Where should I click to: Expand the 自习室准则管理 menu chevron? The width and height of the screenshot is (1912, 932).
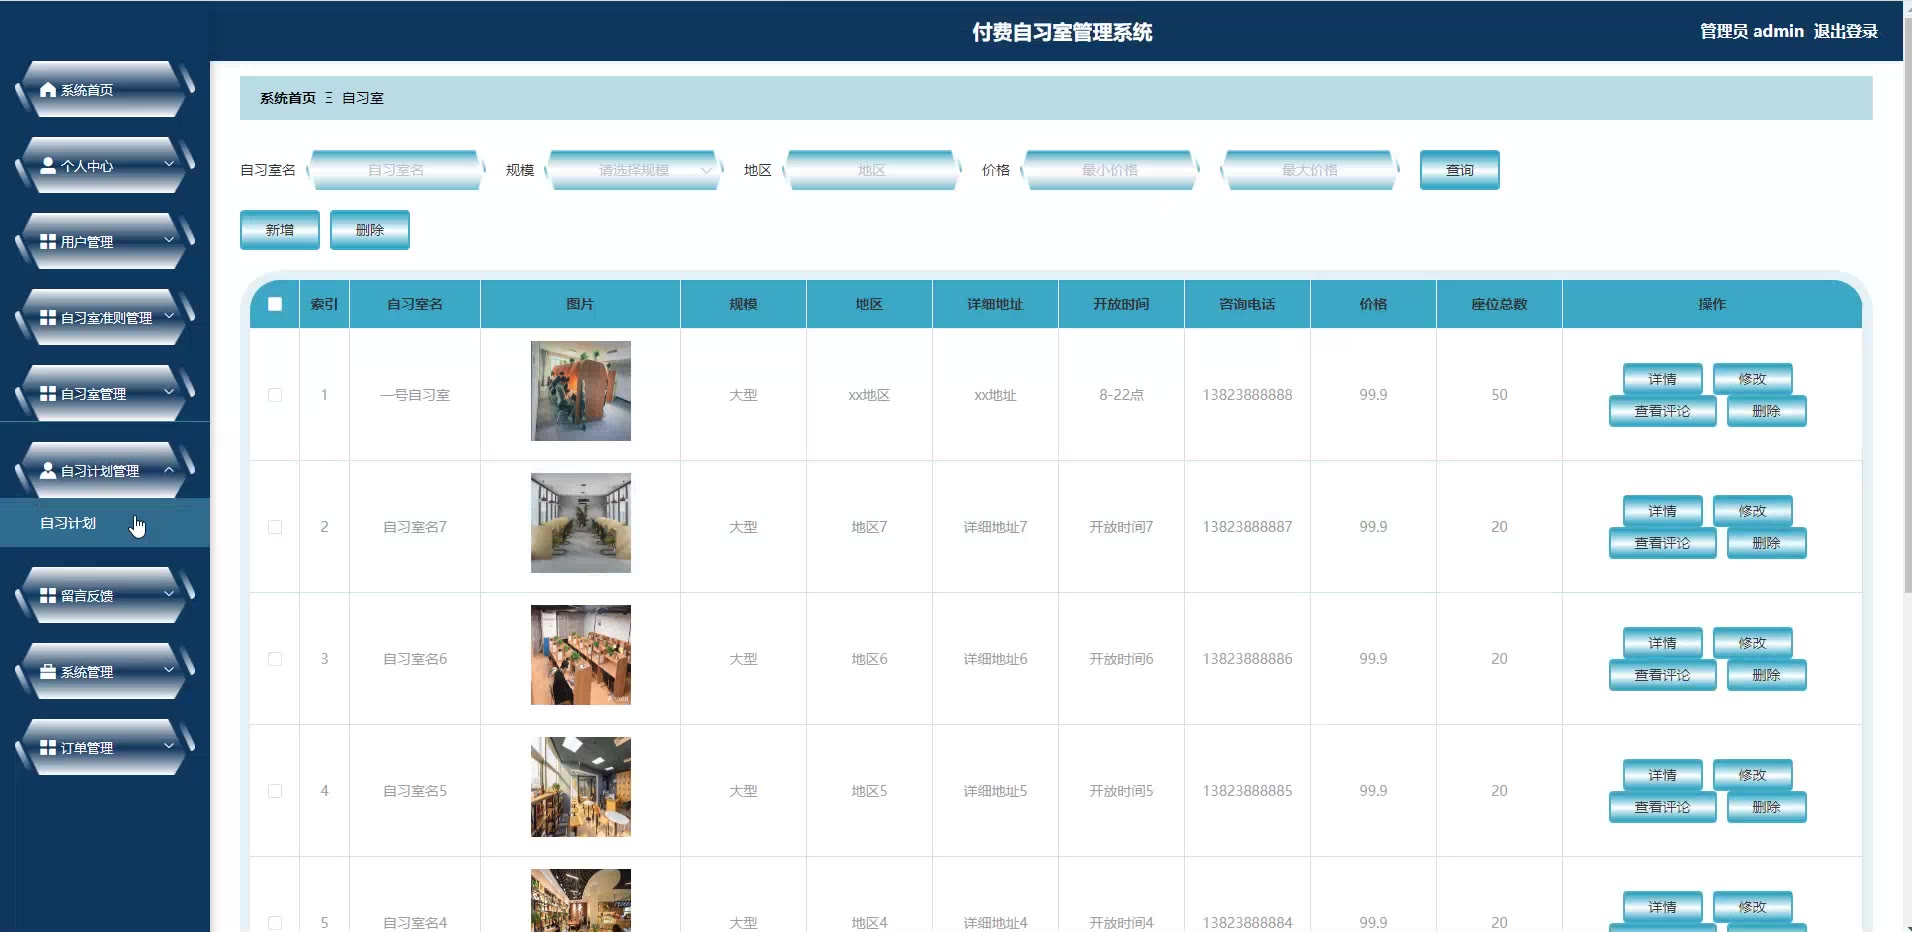tap(169, 316)
